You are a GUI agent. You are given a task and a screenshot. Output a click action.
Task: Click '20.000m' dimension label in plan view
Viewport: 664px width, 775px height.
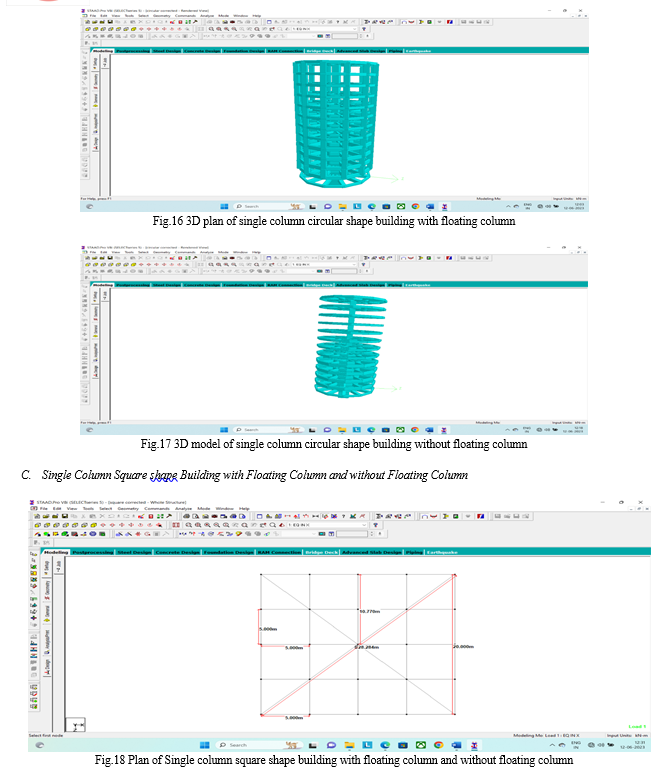464,646
